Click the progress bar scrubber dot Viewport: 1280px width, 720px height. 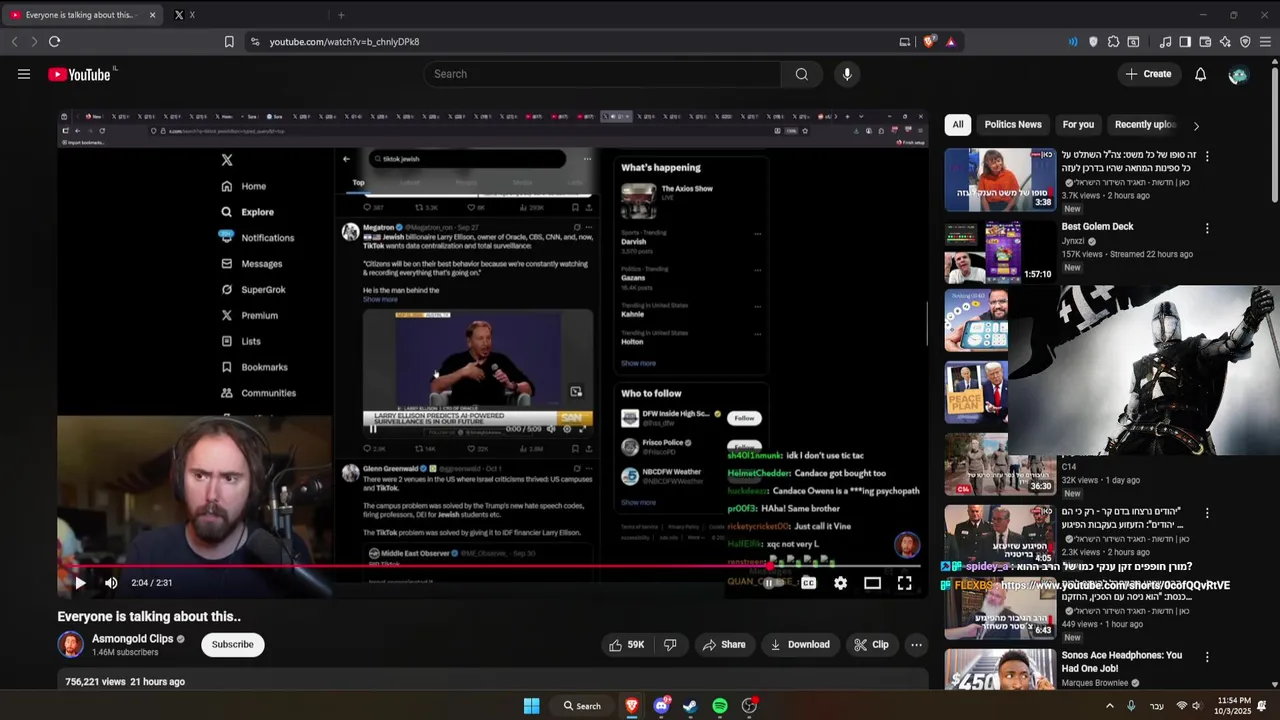pos(771,566)
